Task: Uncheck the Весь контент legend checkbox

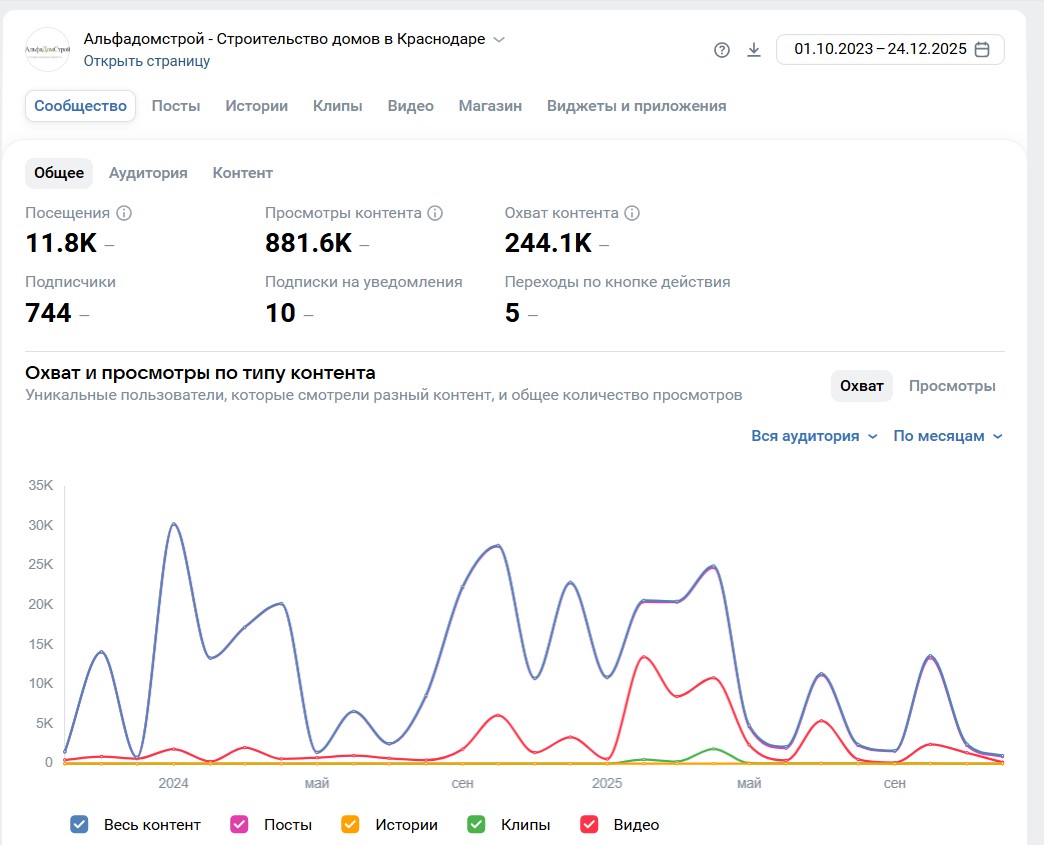Action: [x=80, y=825]
